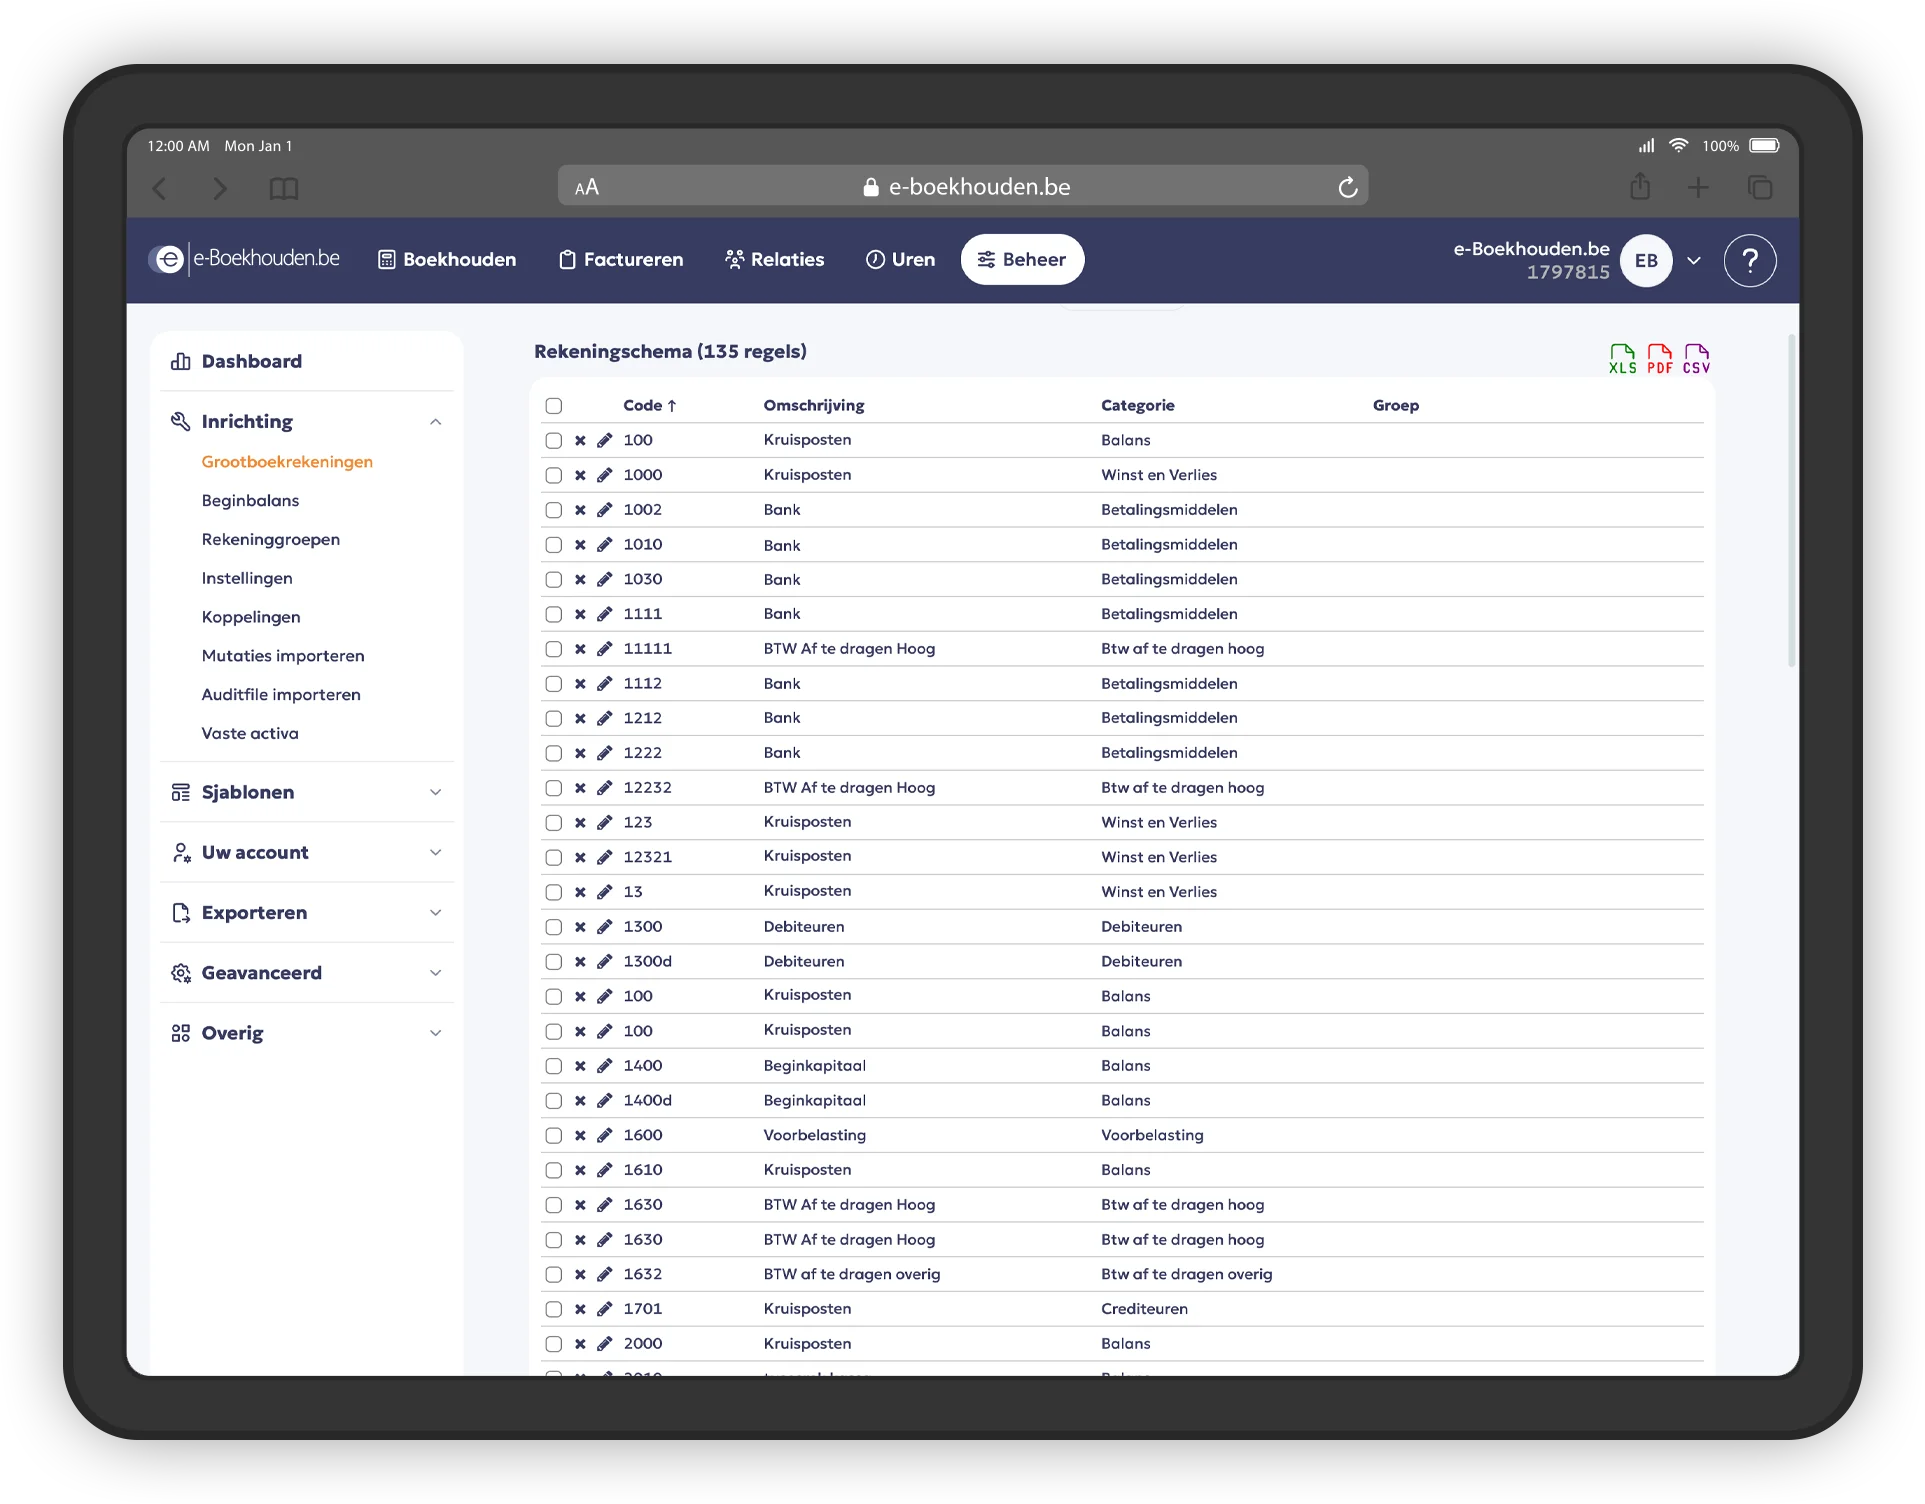Image resolution: width=1925 pixels, height=1504 pixels.
Task: Click the EB profile avatar
Action: tap(1645, 261)
